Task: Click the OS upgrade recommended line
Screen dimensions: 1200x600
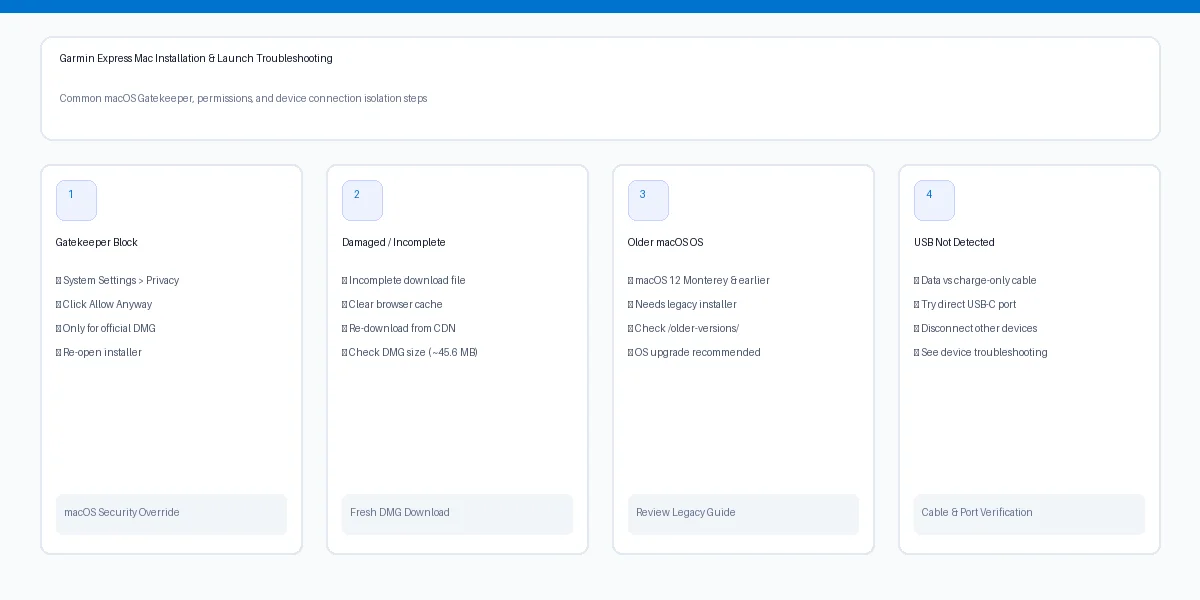Action: tap(695, 353)
